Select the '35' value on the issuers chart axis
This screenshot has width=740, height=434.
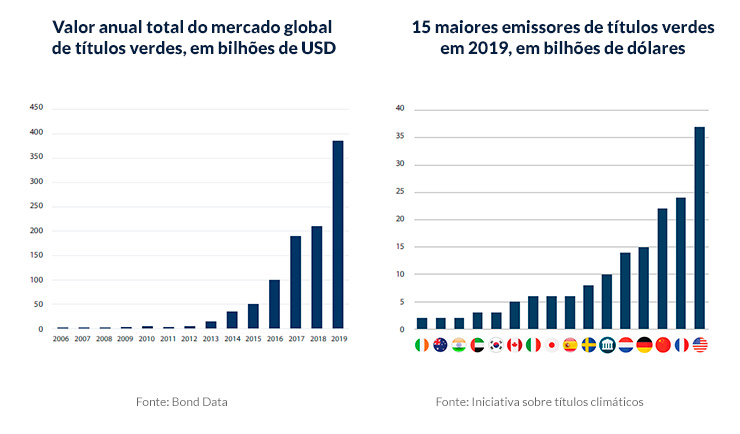pos(400,136)
